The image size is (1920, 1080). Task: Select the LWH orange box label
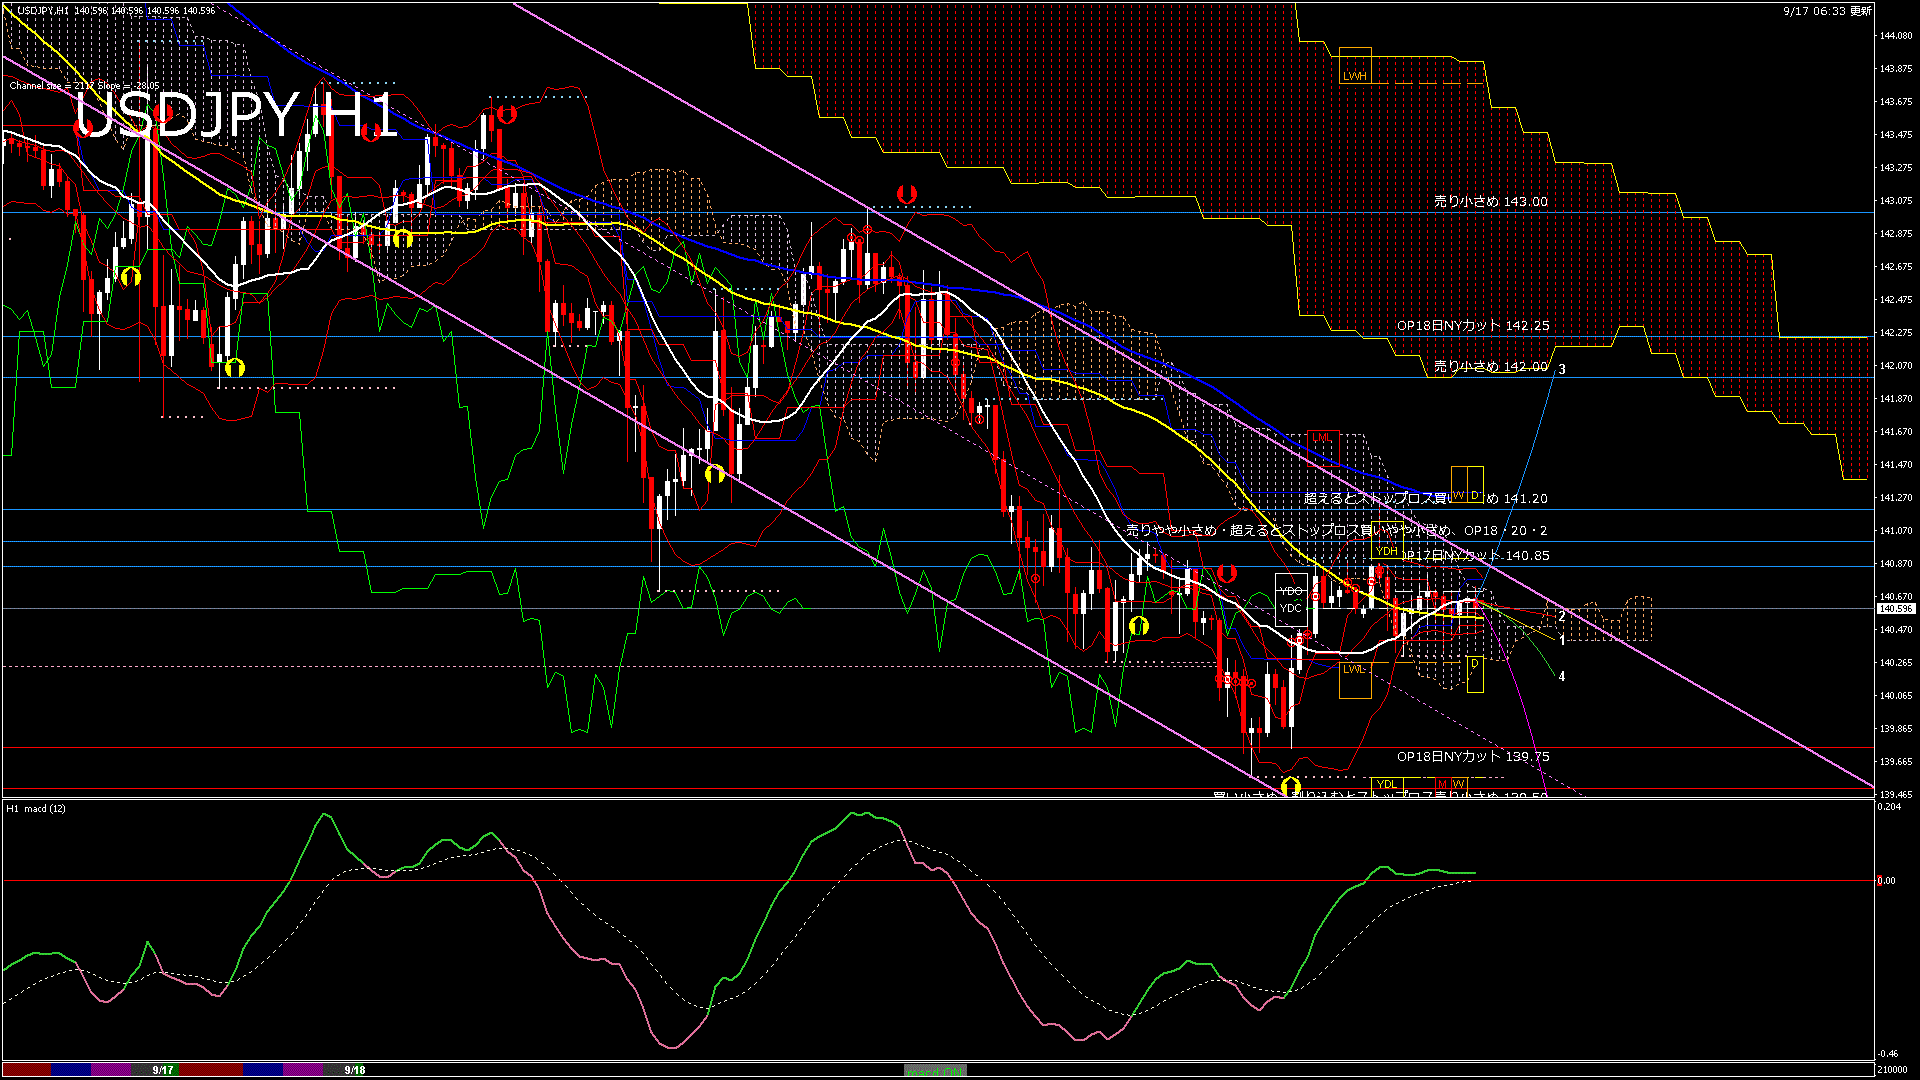pyautogui.click(x=1354, y=76)
